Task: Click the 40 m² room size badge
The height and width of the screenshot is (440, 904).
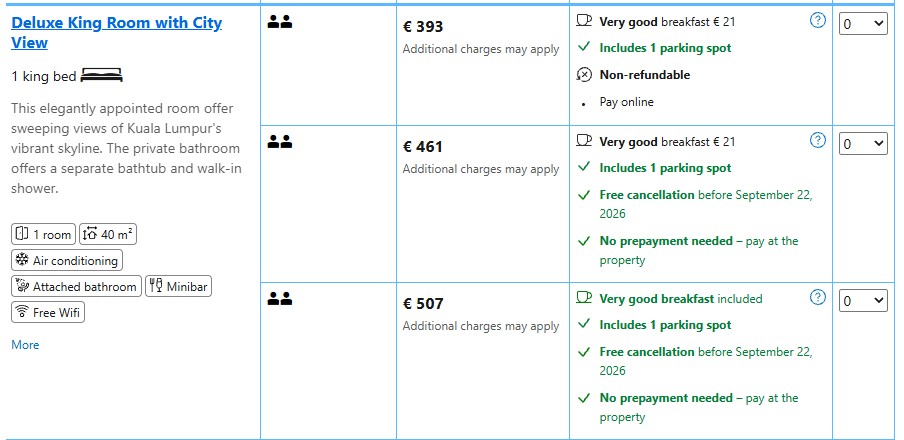Action: pyautogui.click(x=108, y=234)
